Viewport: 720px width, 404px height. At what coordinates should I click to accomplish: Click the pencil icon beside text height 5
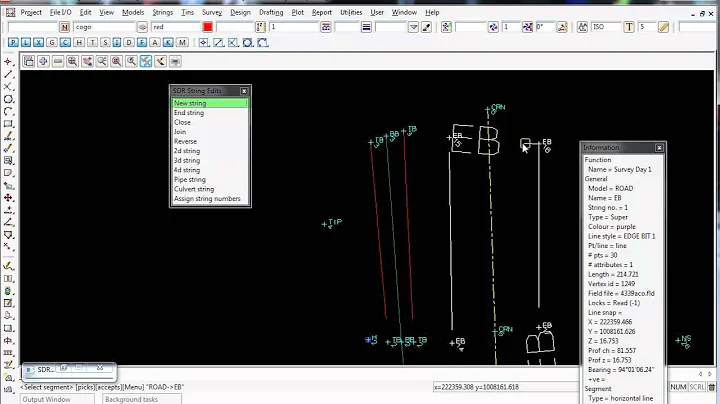pyautogui.click(x=663, y=27)
